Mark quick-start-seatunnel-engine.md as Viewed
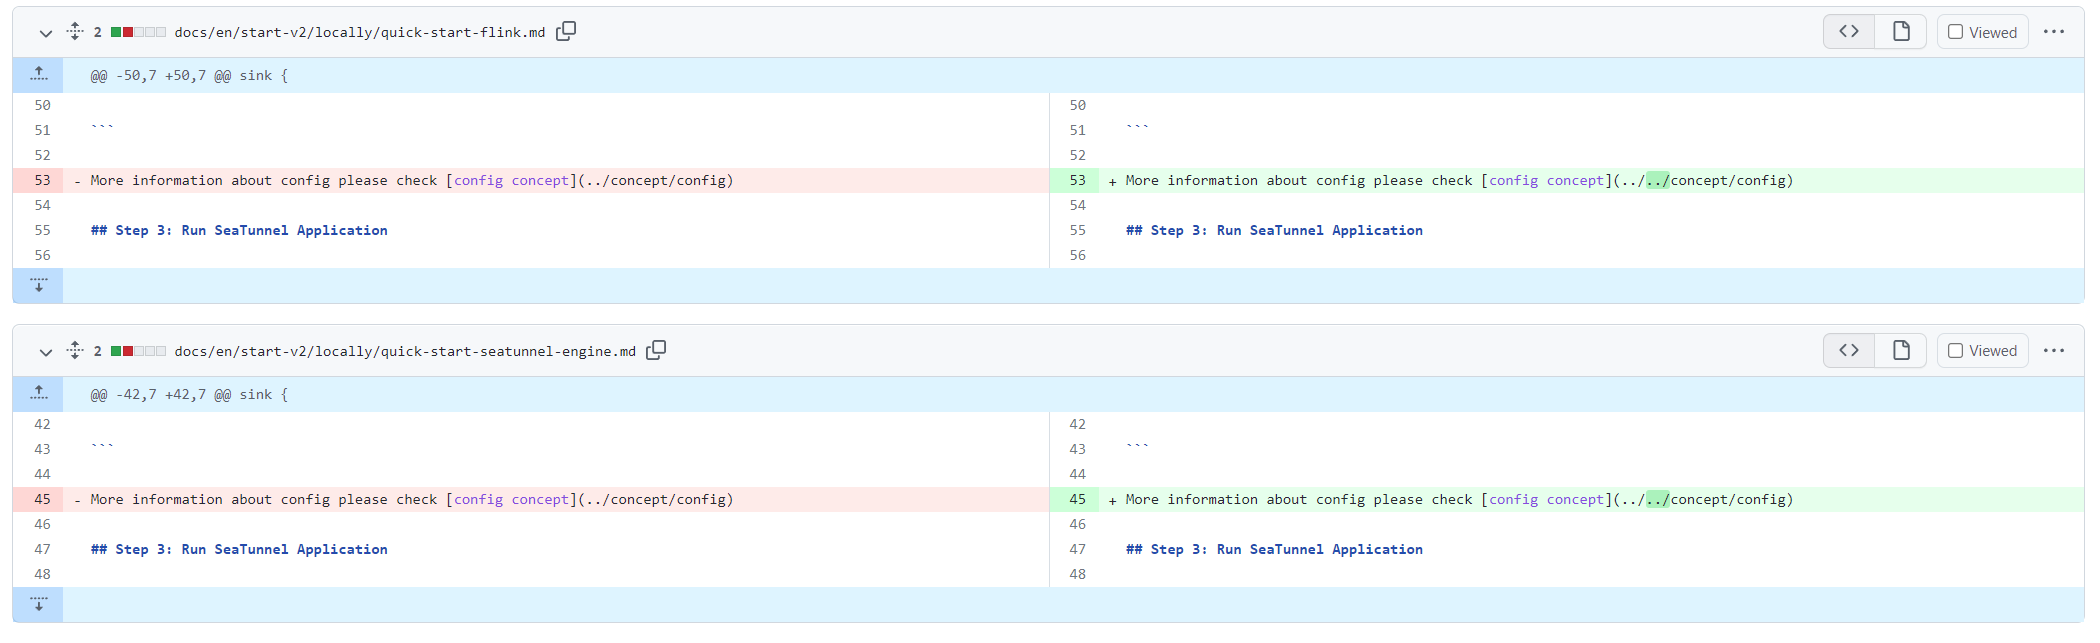Screen dimensions: 2100x643 1982,351
